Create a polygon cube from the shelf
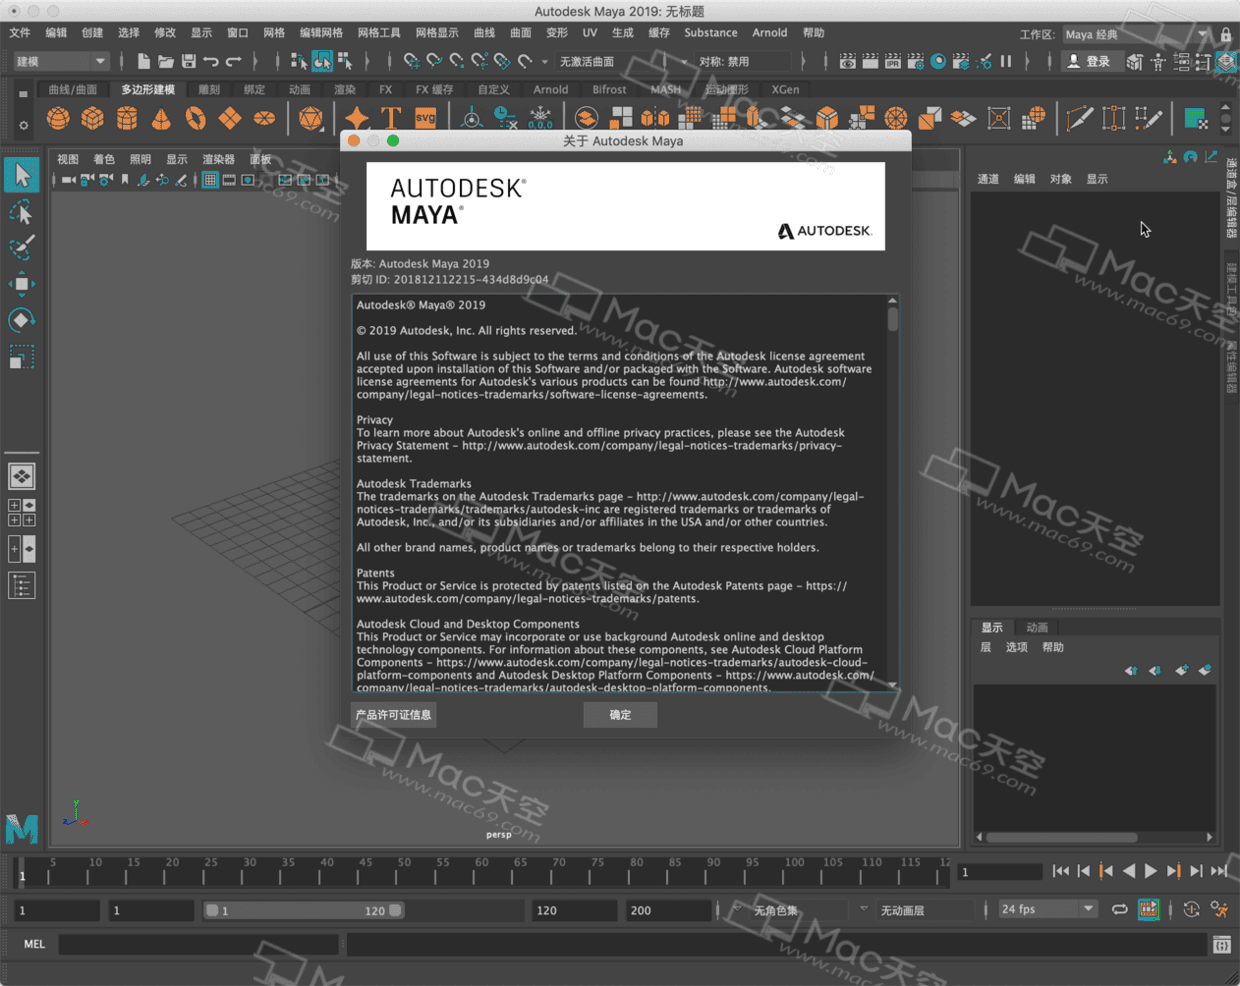The height and width of the screenshot is (986, 1240). coord(93,119)
